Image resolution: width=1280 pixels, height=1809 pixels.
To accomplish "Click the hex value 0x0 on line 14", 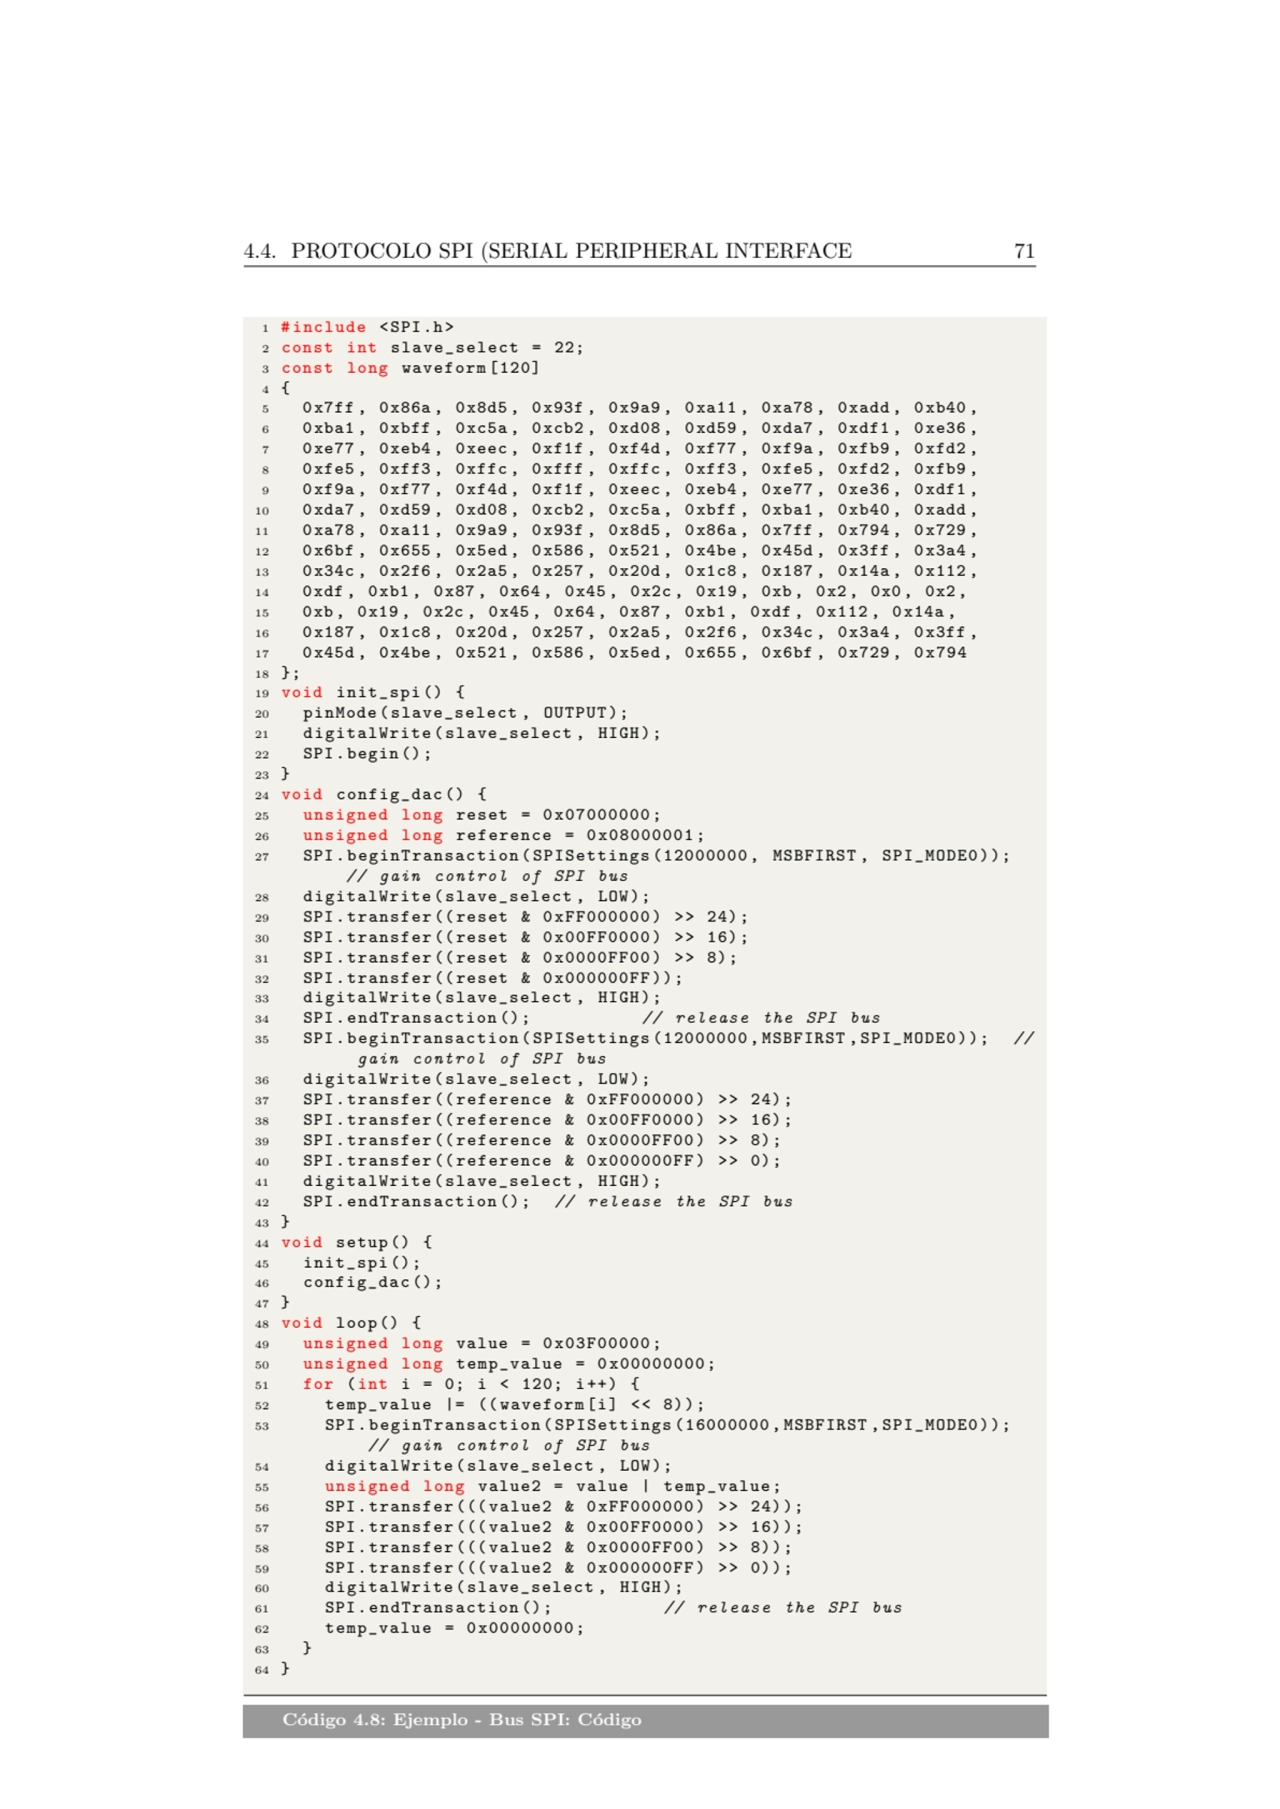I will 885,591.
